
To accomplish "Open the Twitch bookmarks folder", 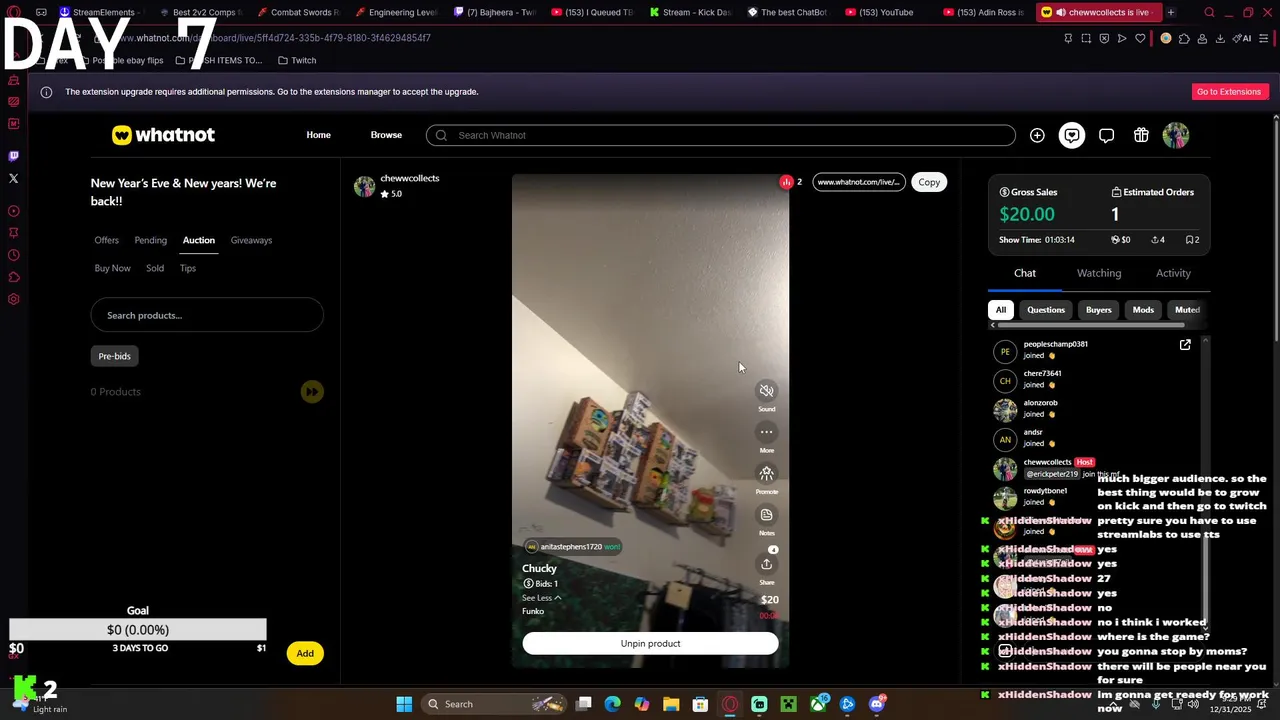I will [297, 61].
